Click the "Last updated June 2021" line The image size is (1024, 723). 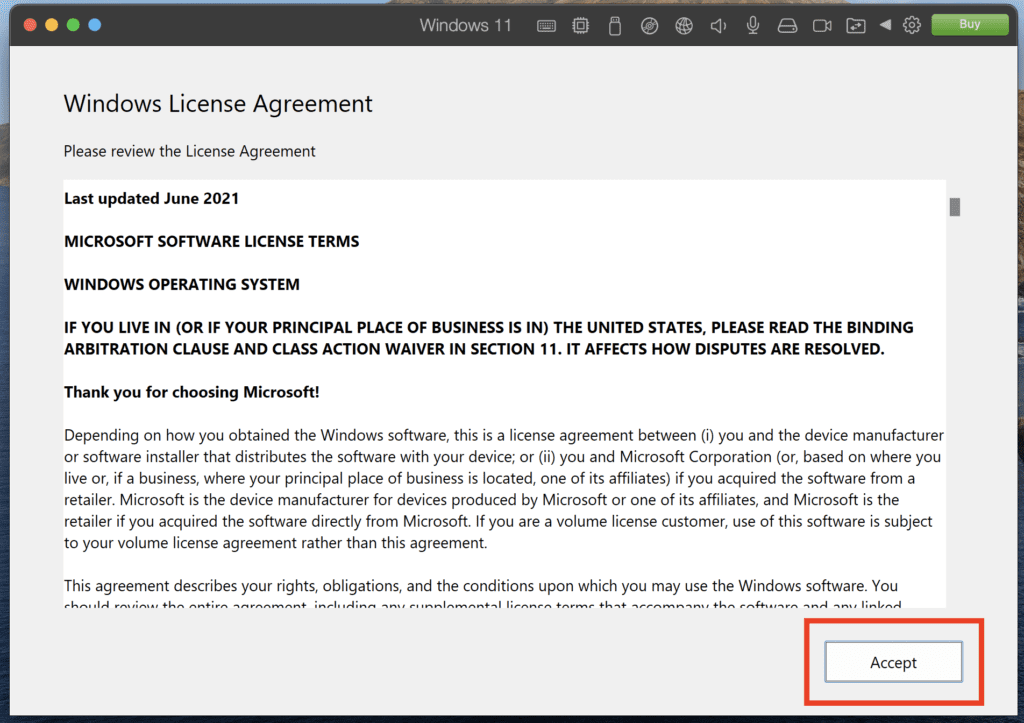[152, 199]
